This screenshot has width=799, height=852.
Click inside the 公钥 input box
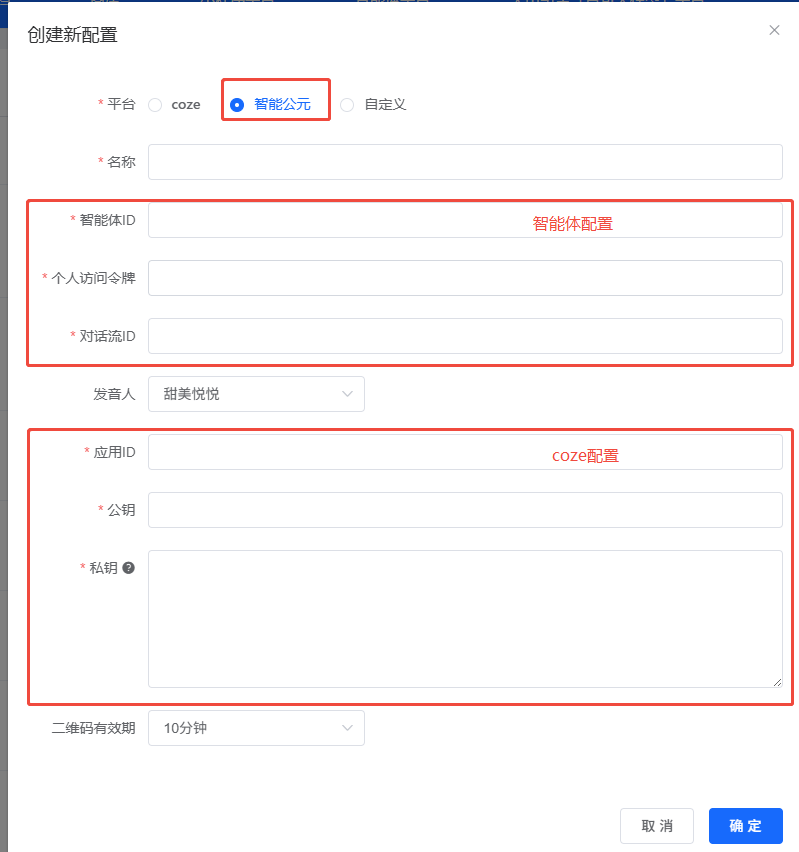click(x=465, y=510)
